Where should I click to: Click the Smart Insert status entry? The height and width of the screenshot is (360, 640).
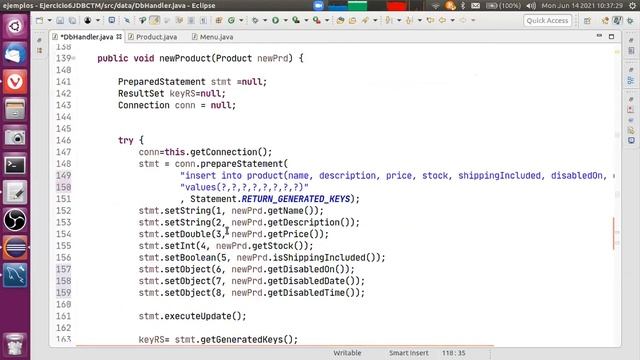click(x=409, y=353)
